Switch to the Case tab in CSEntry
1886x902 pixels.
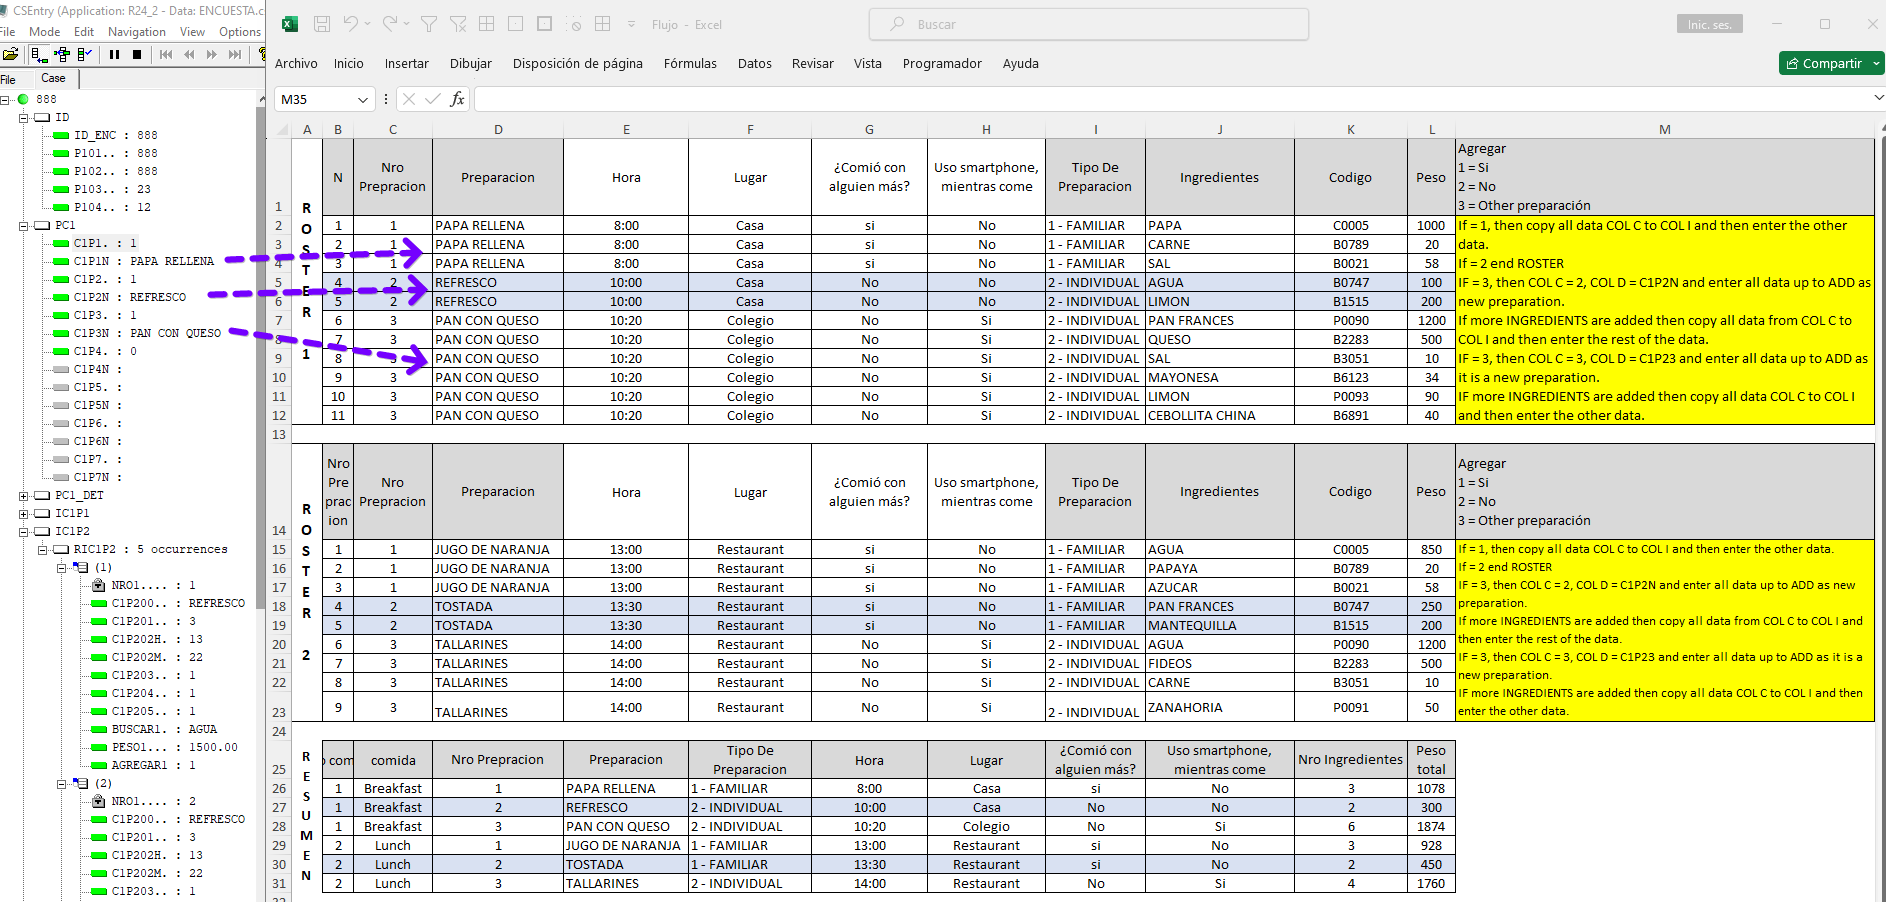54,78
